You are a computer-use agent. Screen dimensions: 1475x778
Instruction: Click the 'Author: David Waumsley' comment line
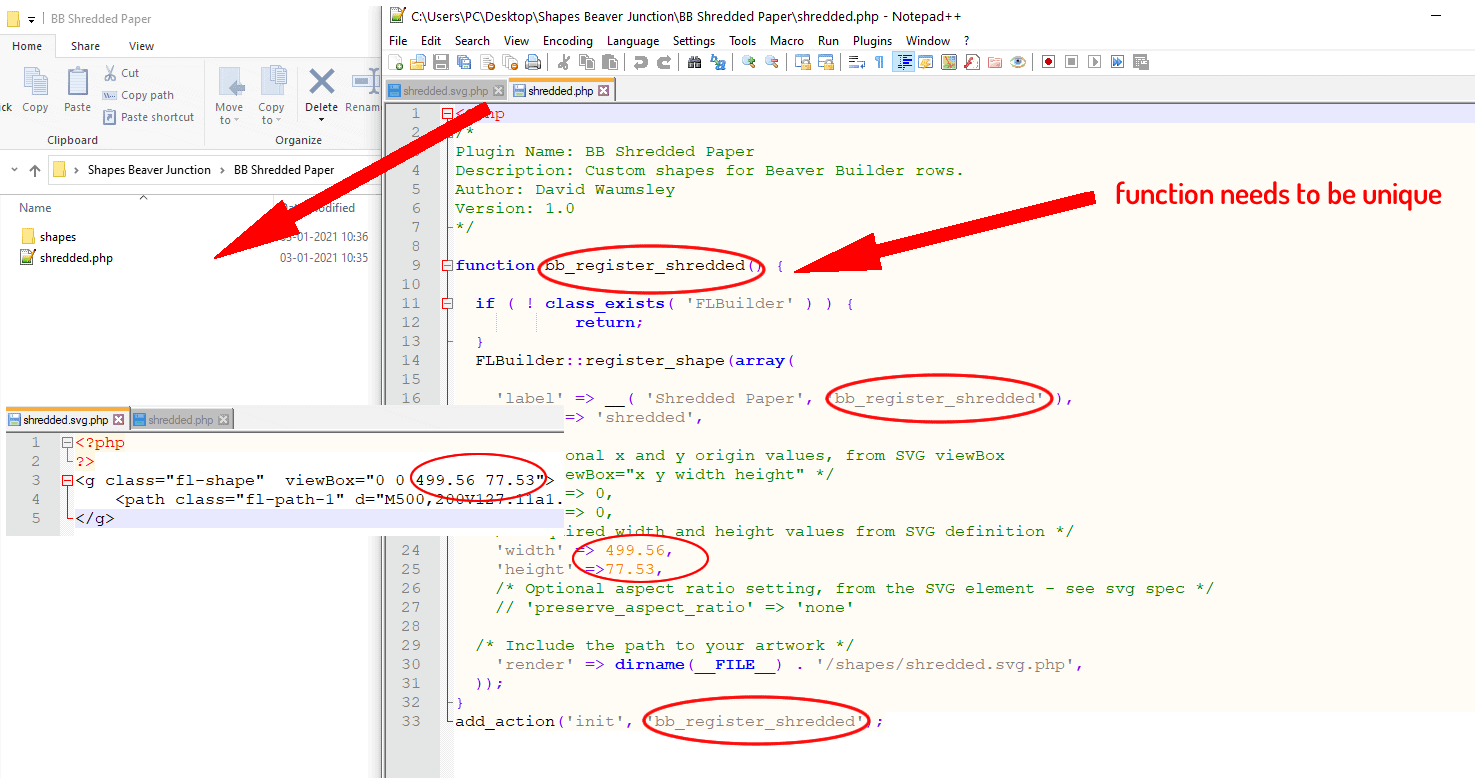565,190
